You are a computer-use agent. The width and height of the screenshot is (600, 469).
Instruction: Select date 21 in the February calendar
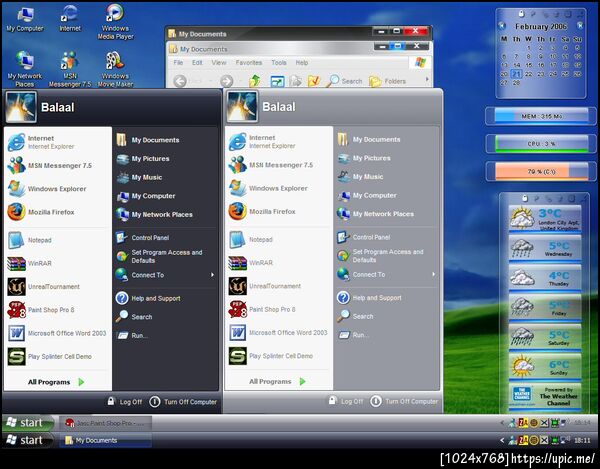[x=517, y=74]
